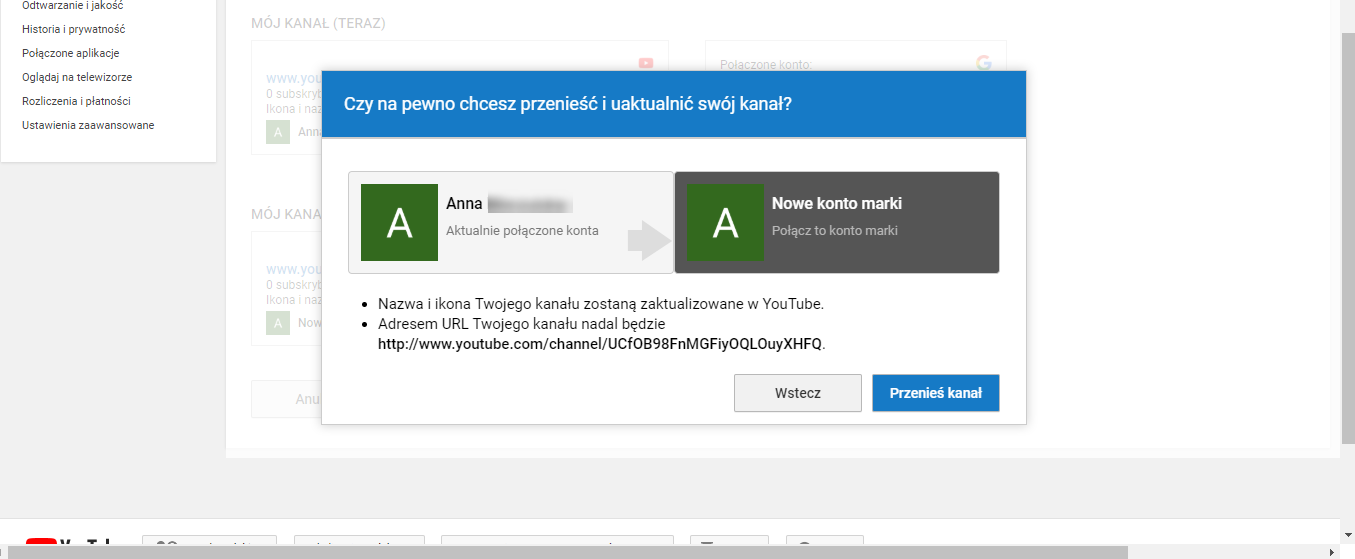Click the Nazwa i ikona Twojego kanału line
This screenshot has height=559, width=1355.
[600, 304]
